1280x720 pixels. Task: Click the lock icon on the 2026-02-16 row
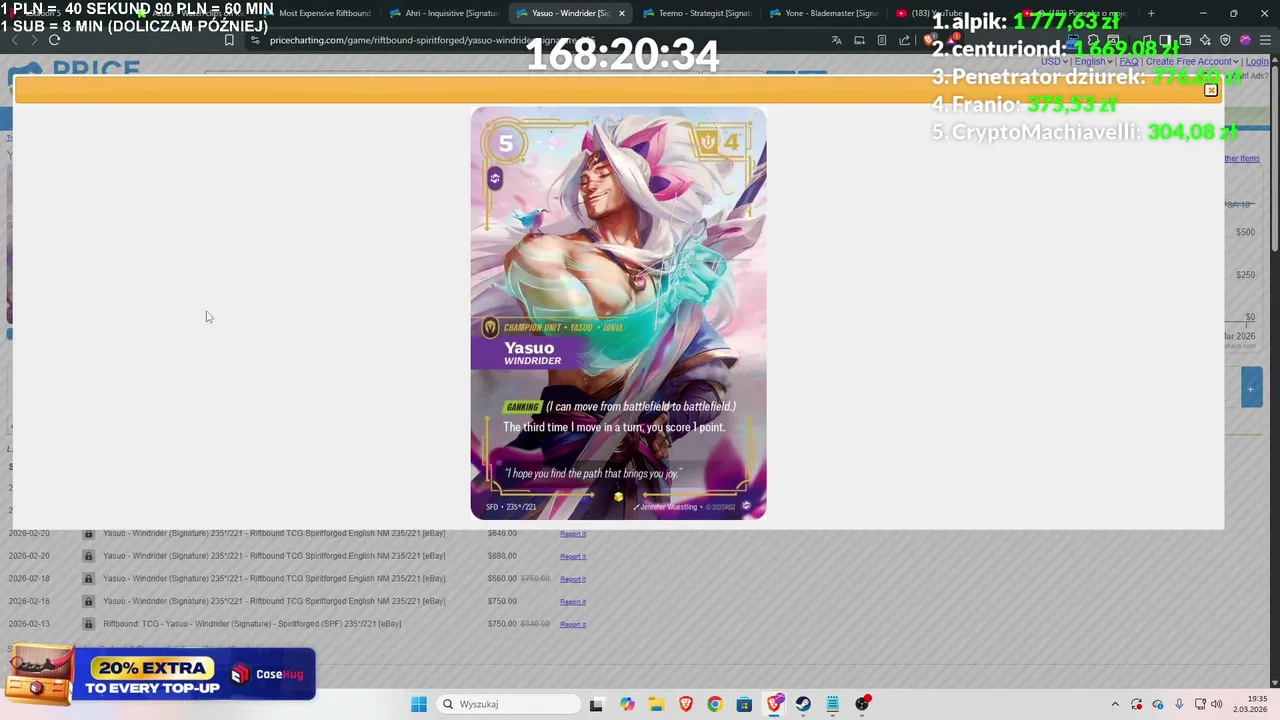(88, 601)
